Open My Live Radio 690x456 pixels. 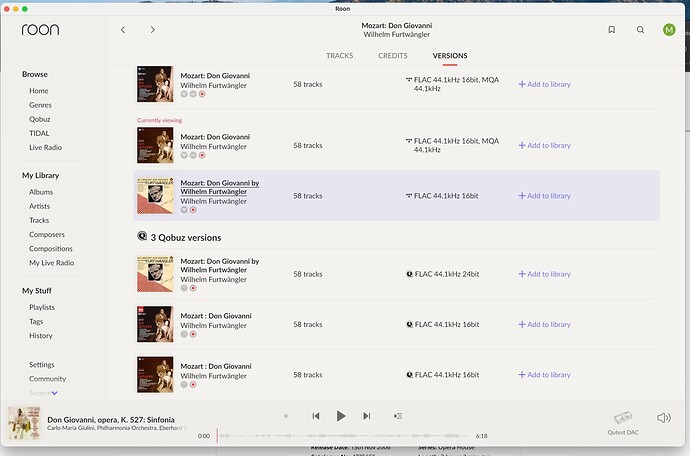click(51, 263)
